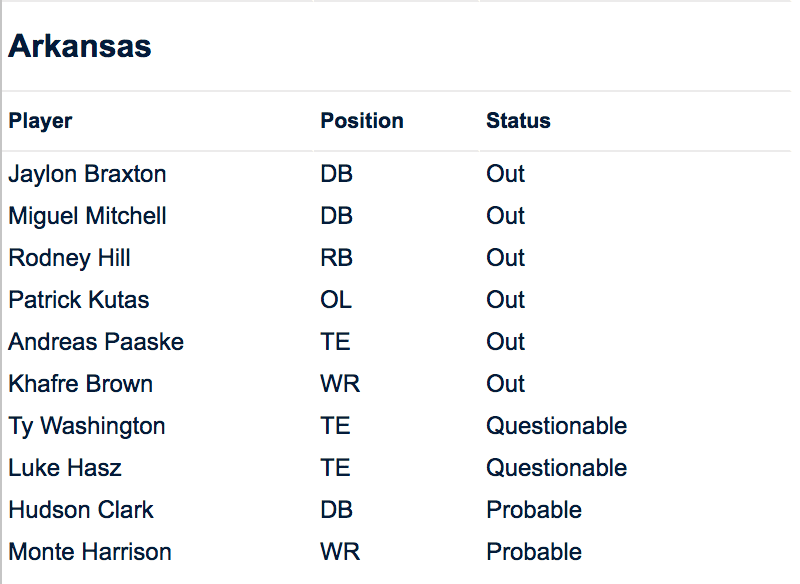
Task: Select Ty Washington in the player list
Action: click(x=87, y=426)
